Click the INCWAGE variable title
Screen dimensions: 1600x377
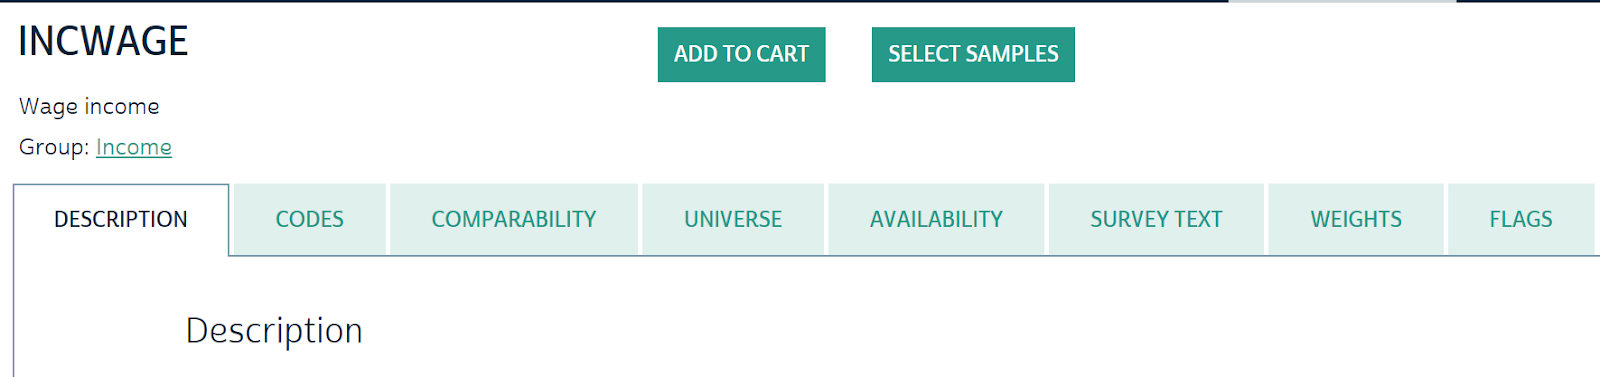click(x=103, y=41)
